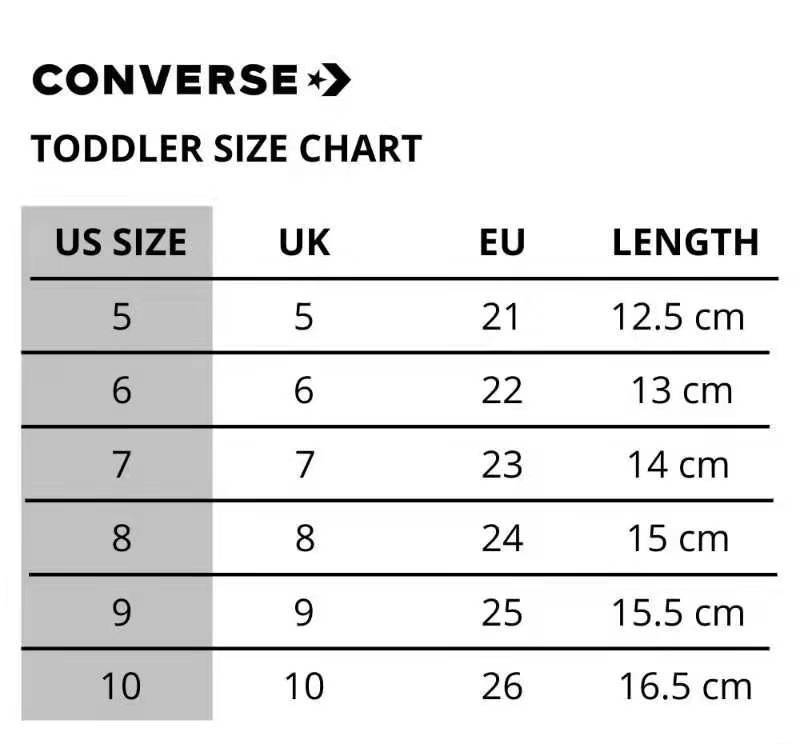Click the 12.5 cm length value
The width and height of the screenshot is (800, 744).
[678, 317]
